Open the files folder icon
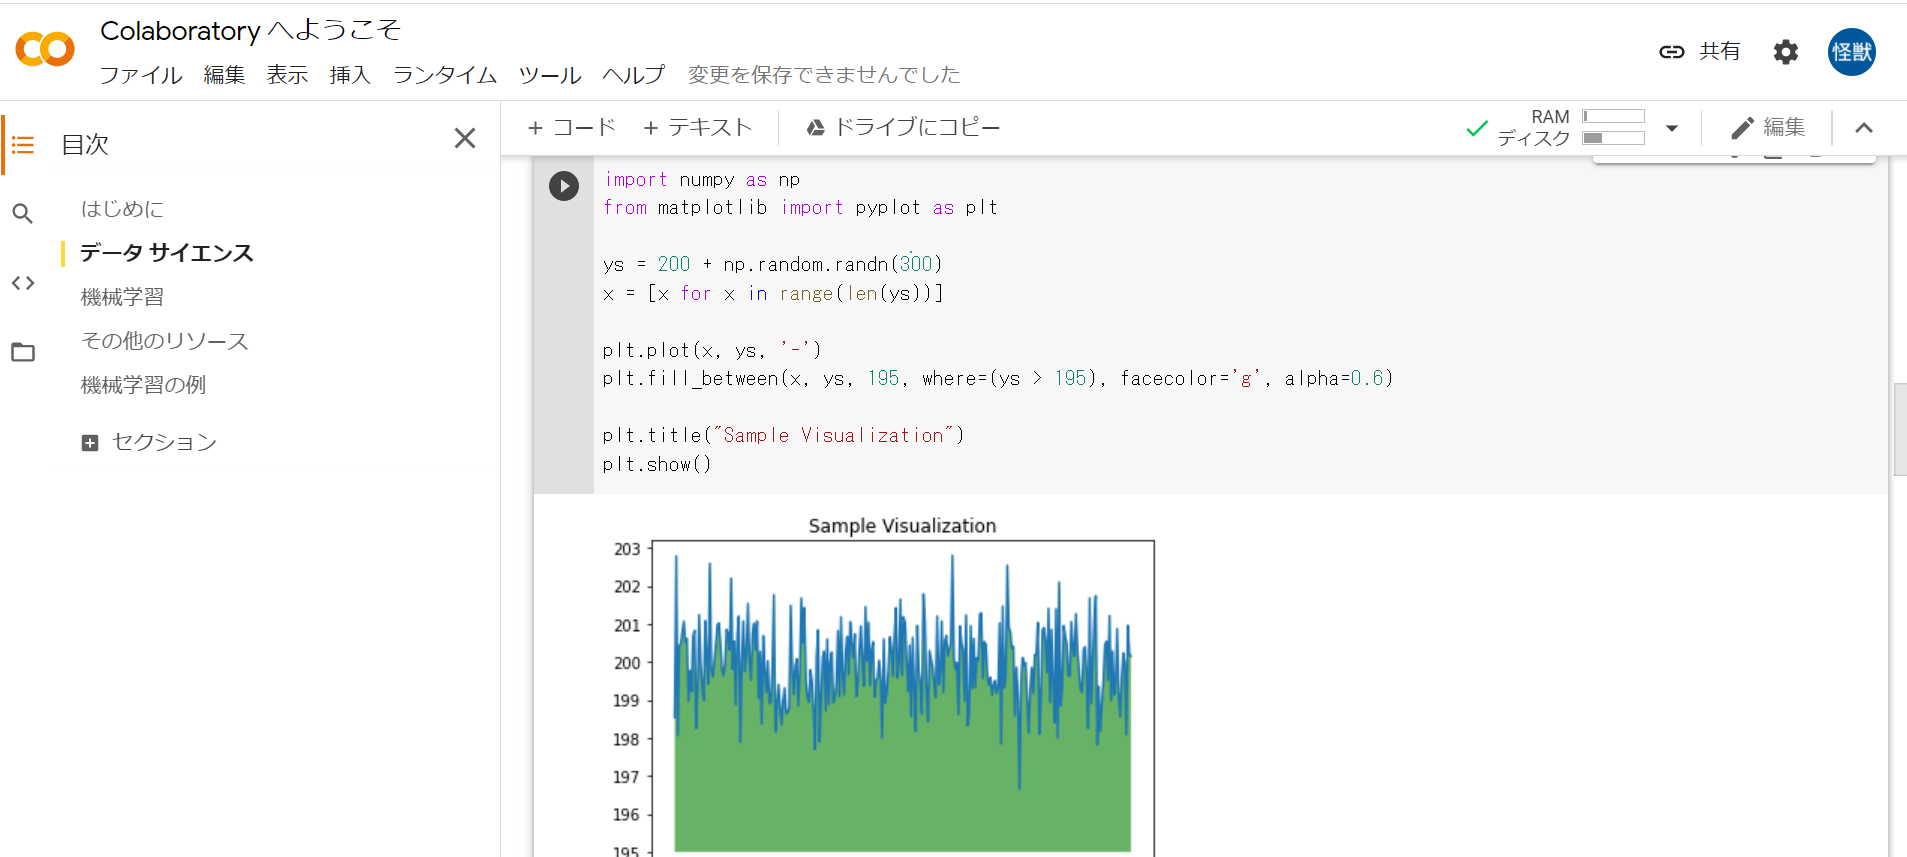 point(23,352)
